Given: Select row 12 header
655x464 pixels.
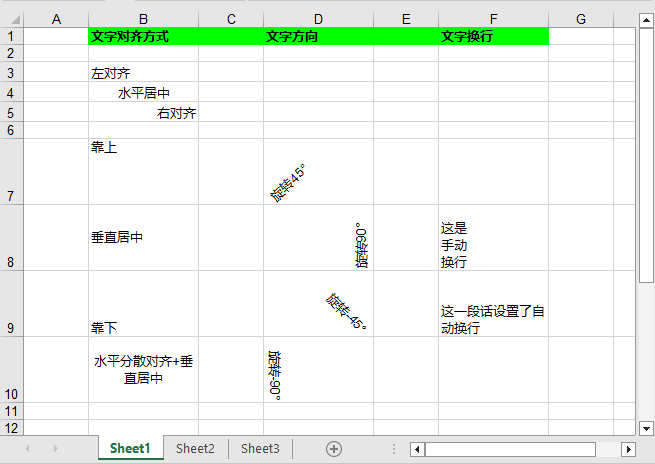Looking at the screenshot, I should point(11,428).
